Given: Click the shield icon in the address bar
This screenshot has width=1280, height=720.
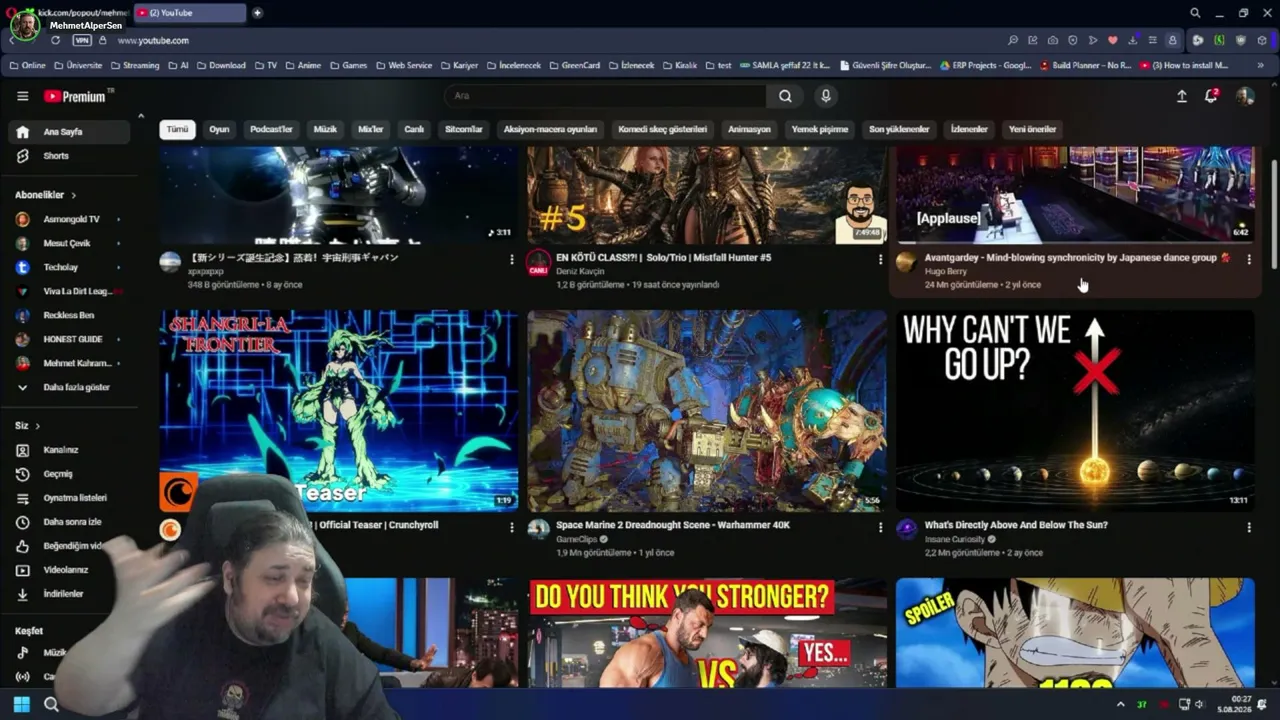Looking at the screenshot, I should point(1072,40).
